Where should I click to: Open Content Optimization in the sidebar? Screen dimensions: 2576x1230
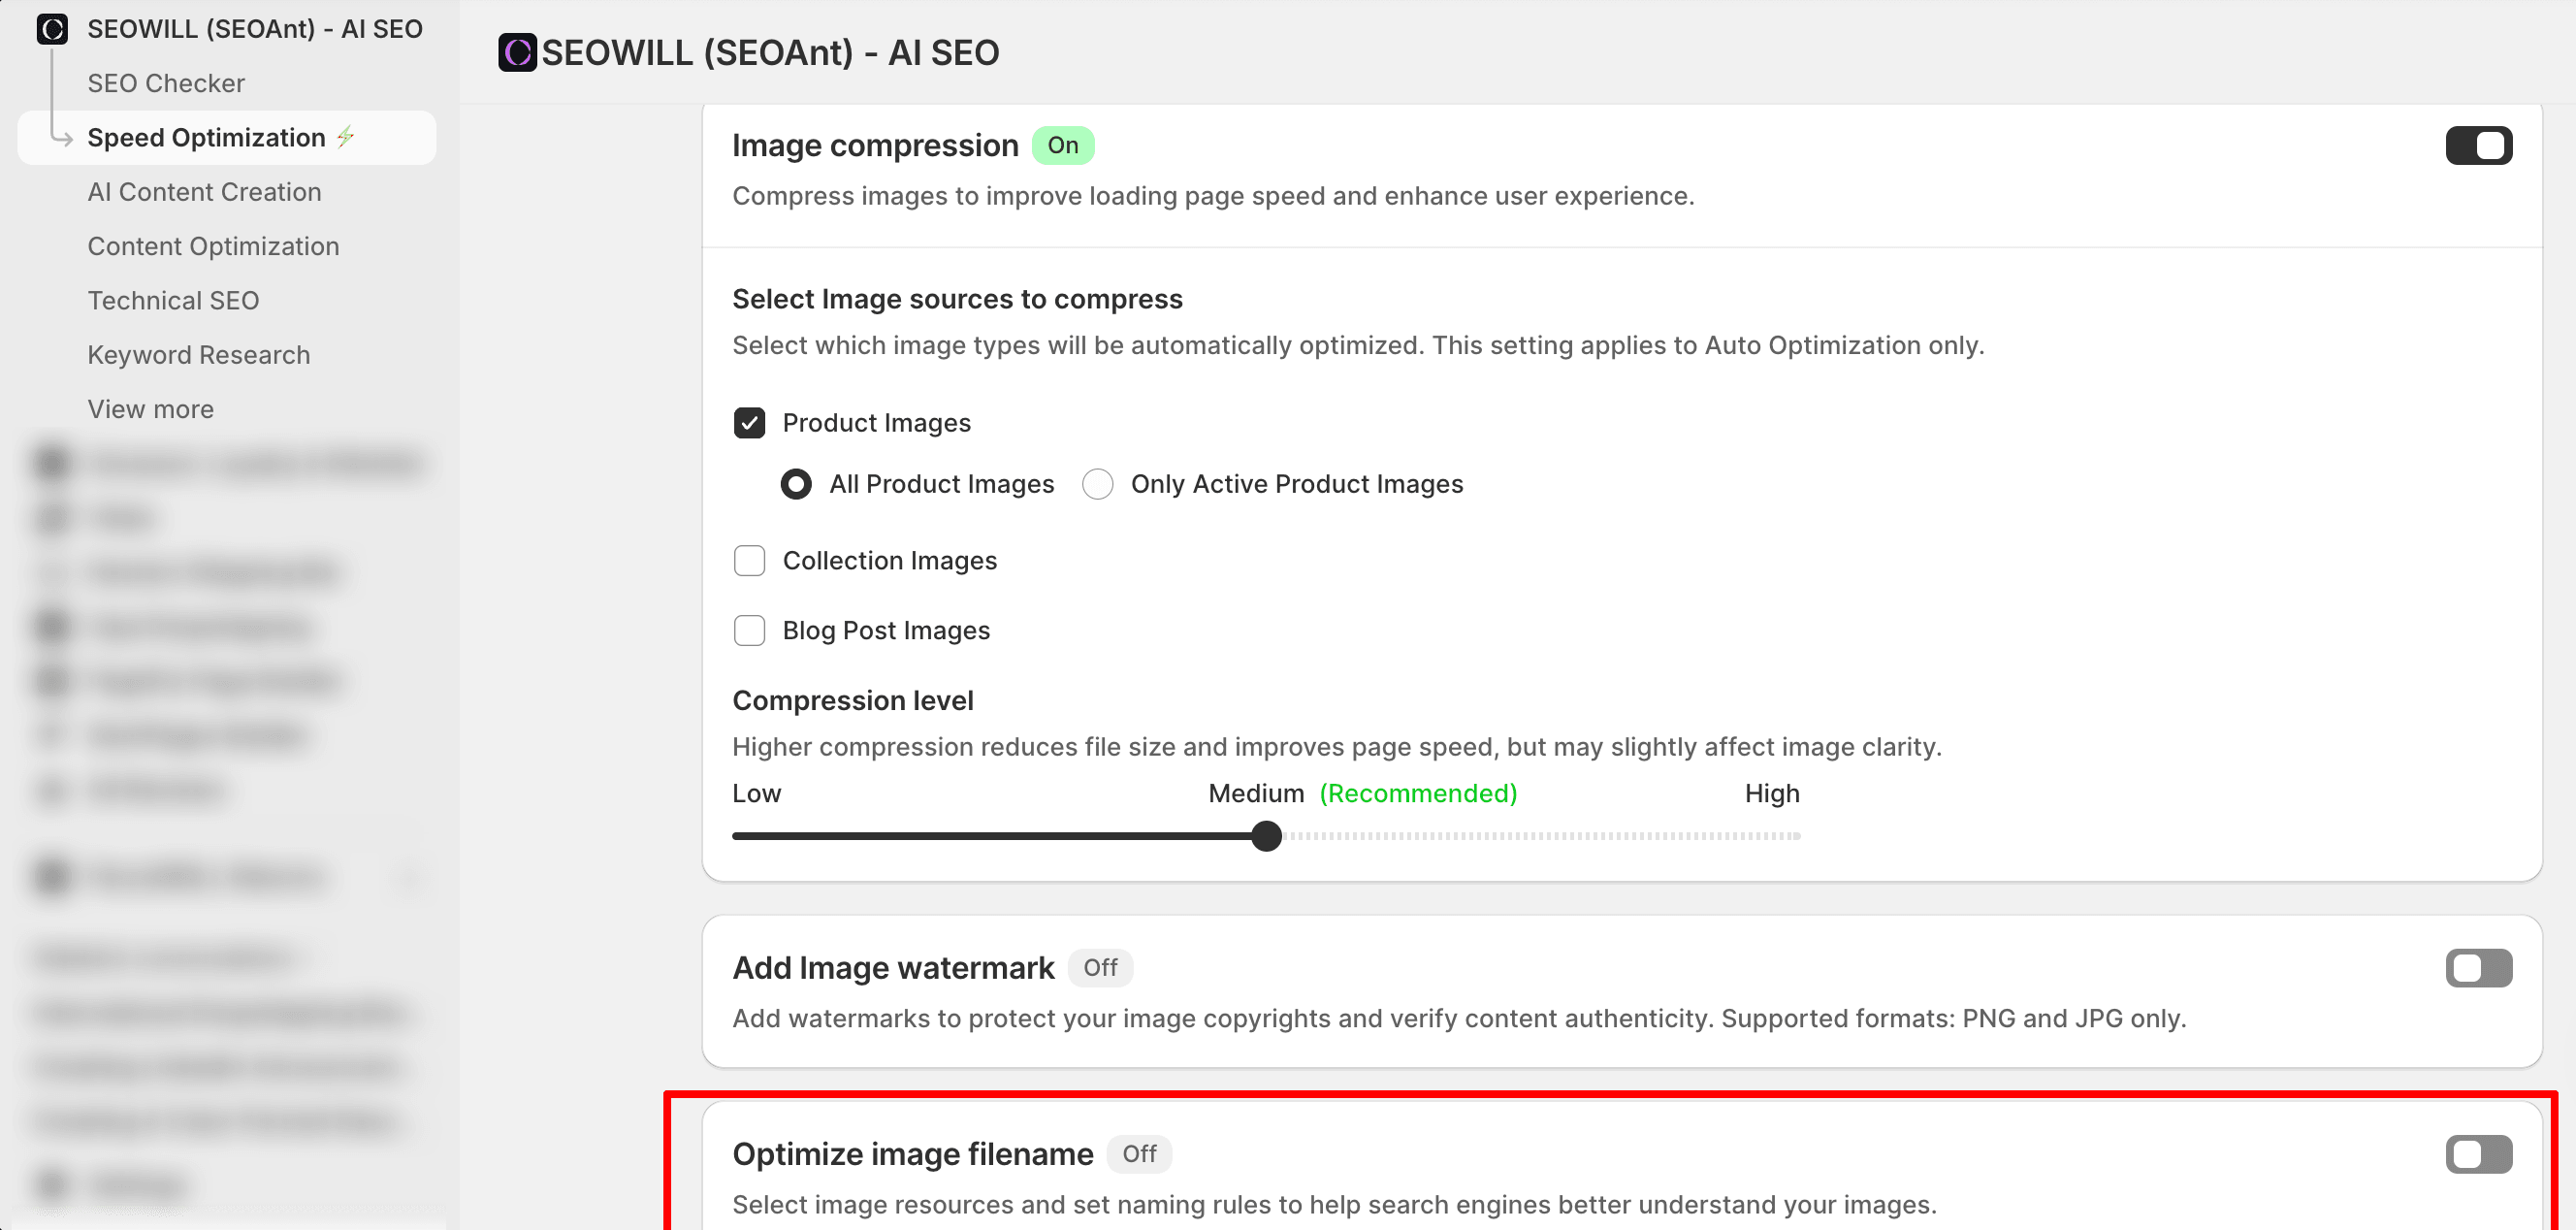pos(213,246)
